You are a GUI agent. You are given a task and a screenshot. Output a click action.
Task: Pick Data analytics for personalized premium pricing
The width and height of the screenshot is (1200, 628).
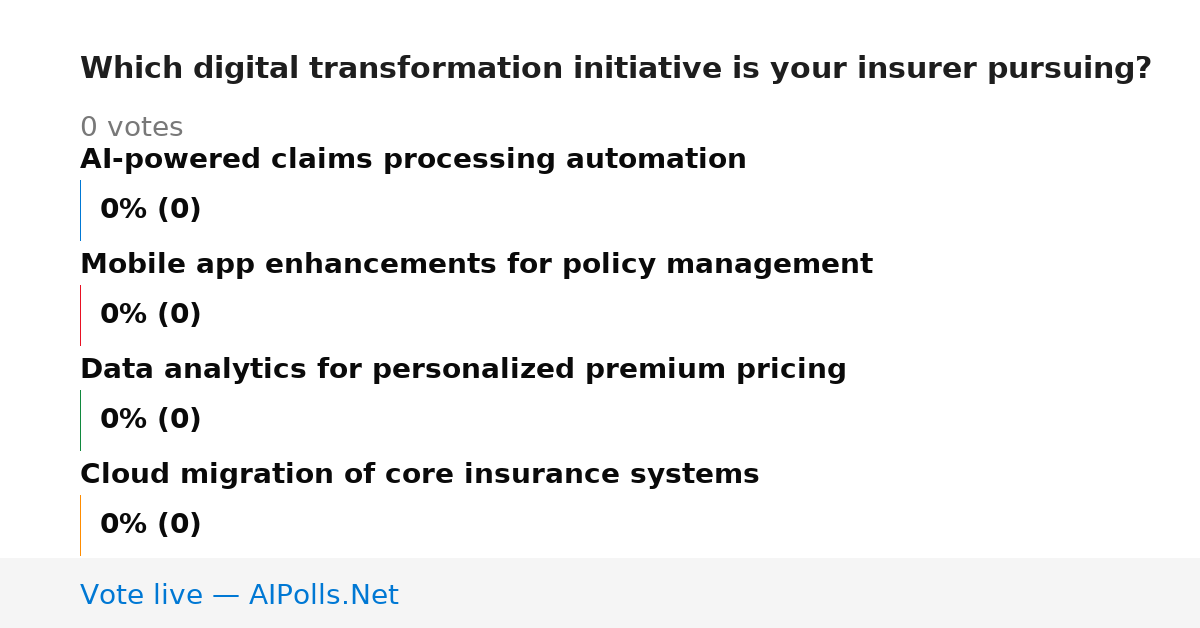pyautogui.click(x=463, y=370)
